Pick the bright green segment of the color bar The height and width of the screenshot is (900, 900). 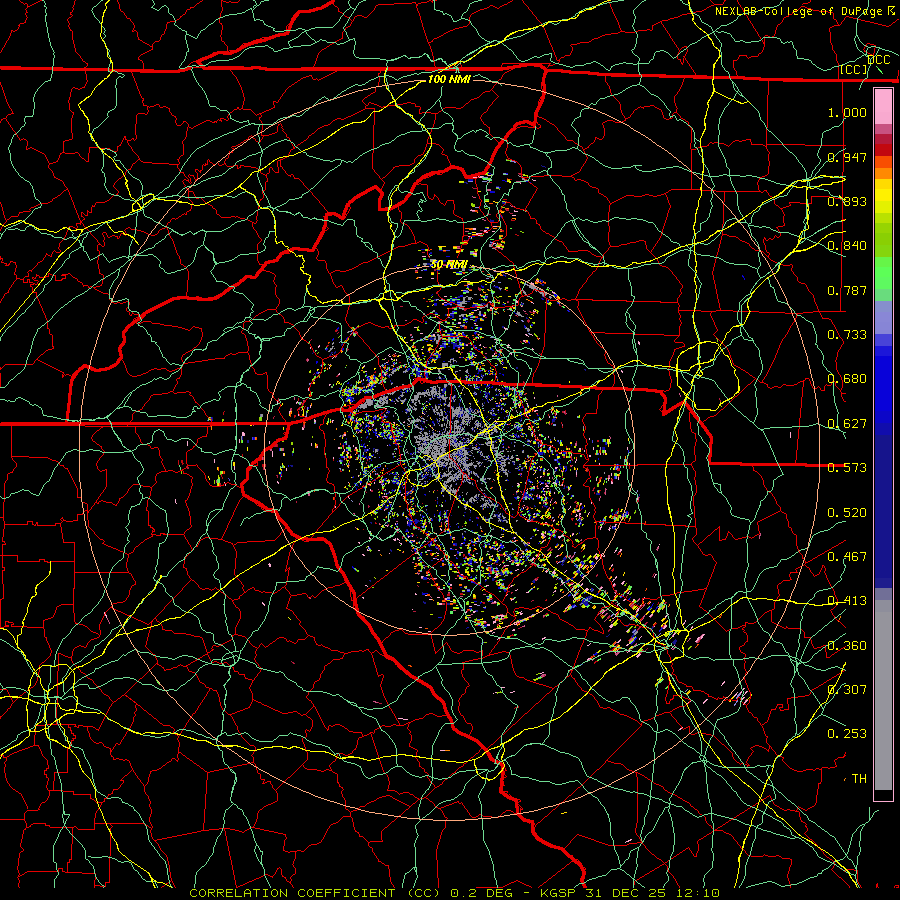883,274
